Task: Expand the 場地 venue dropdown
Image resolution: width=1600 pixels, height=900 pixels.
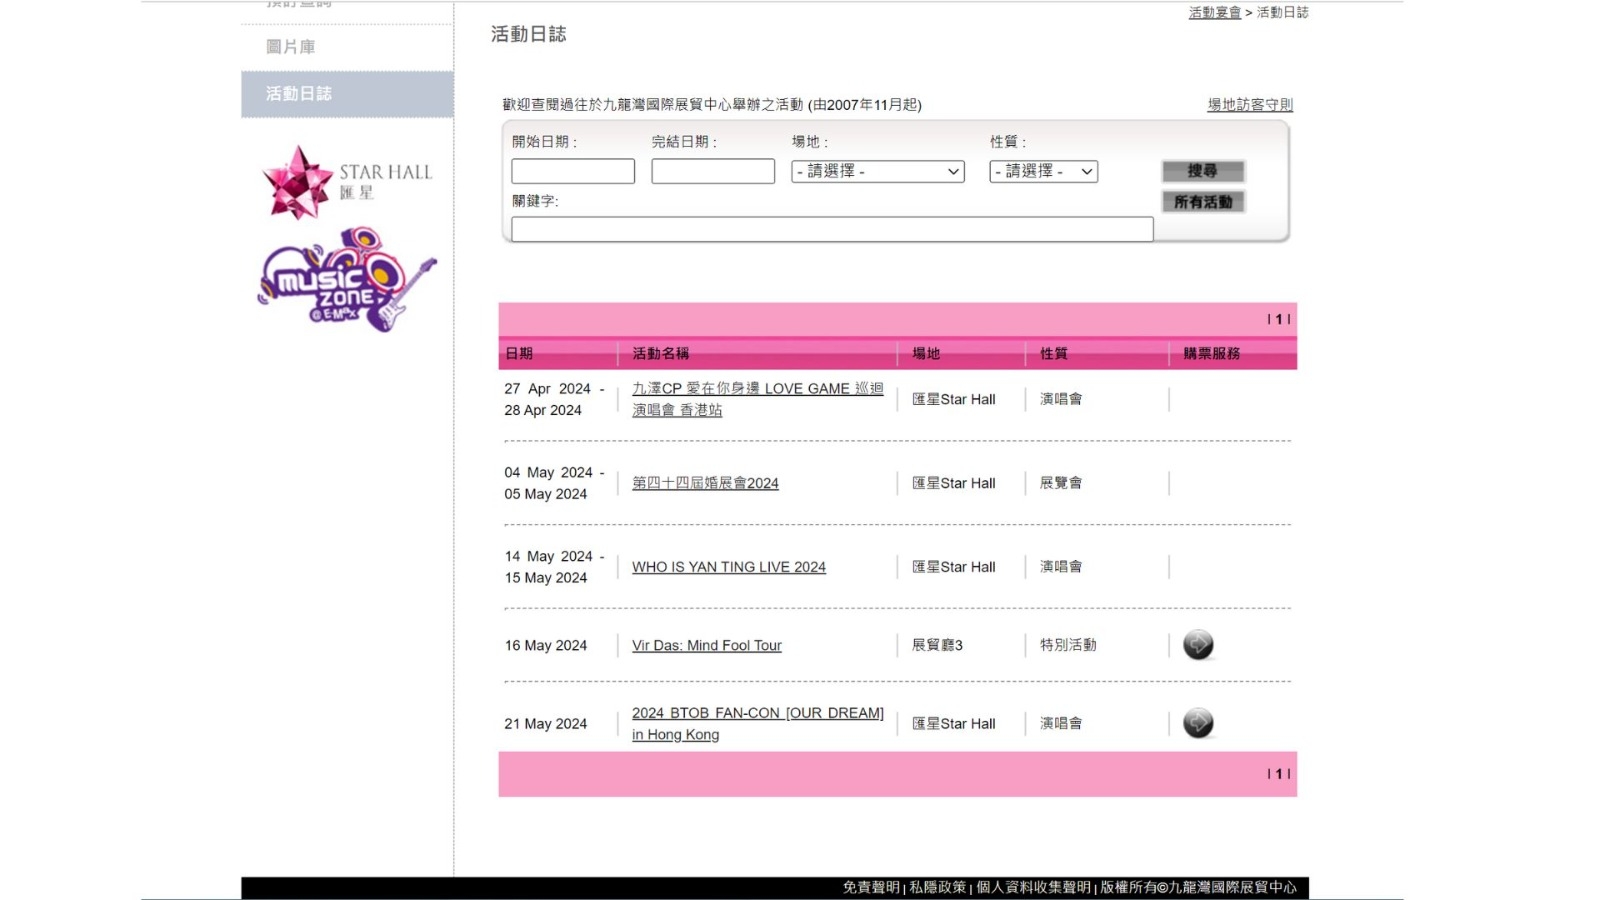Action: pos(878,171)
